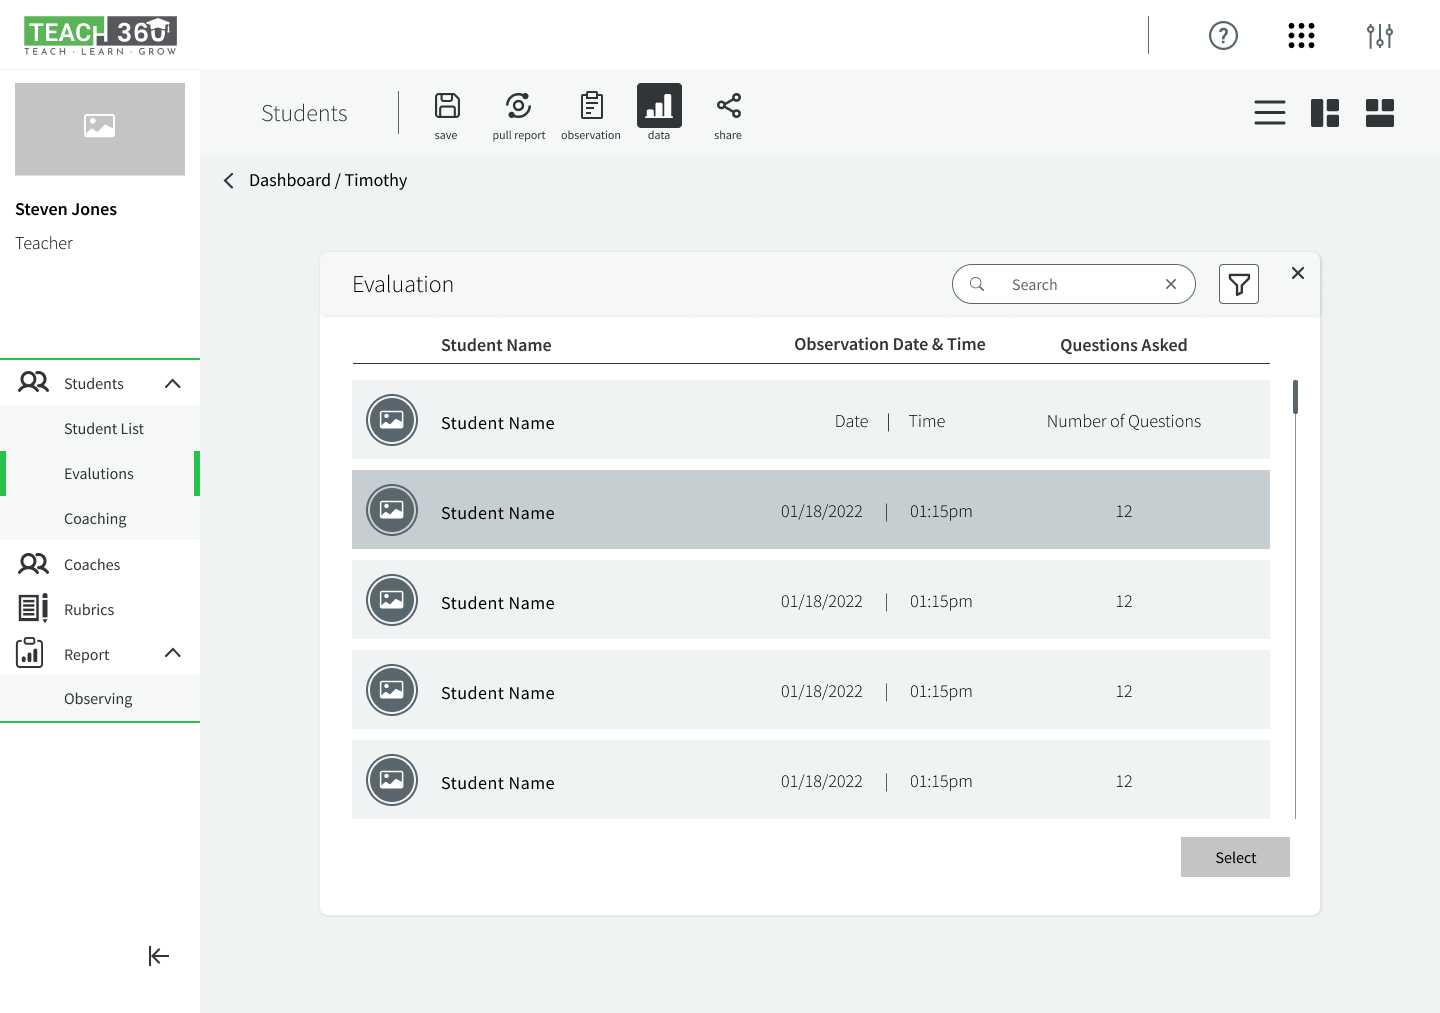Click Steven Jones profile picture placeholder

click(100, 129)
